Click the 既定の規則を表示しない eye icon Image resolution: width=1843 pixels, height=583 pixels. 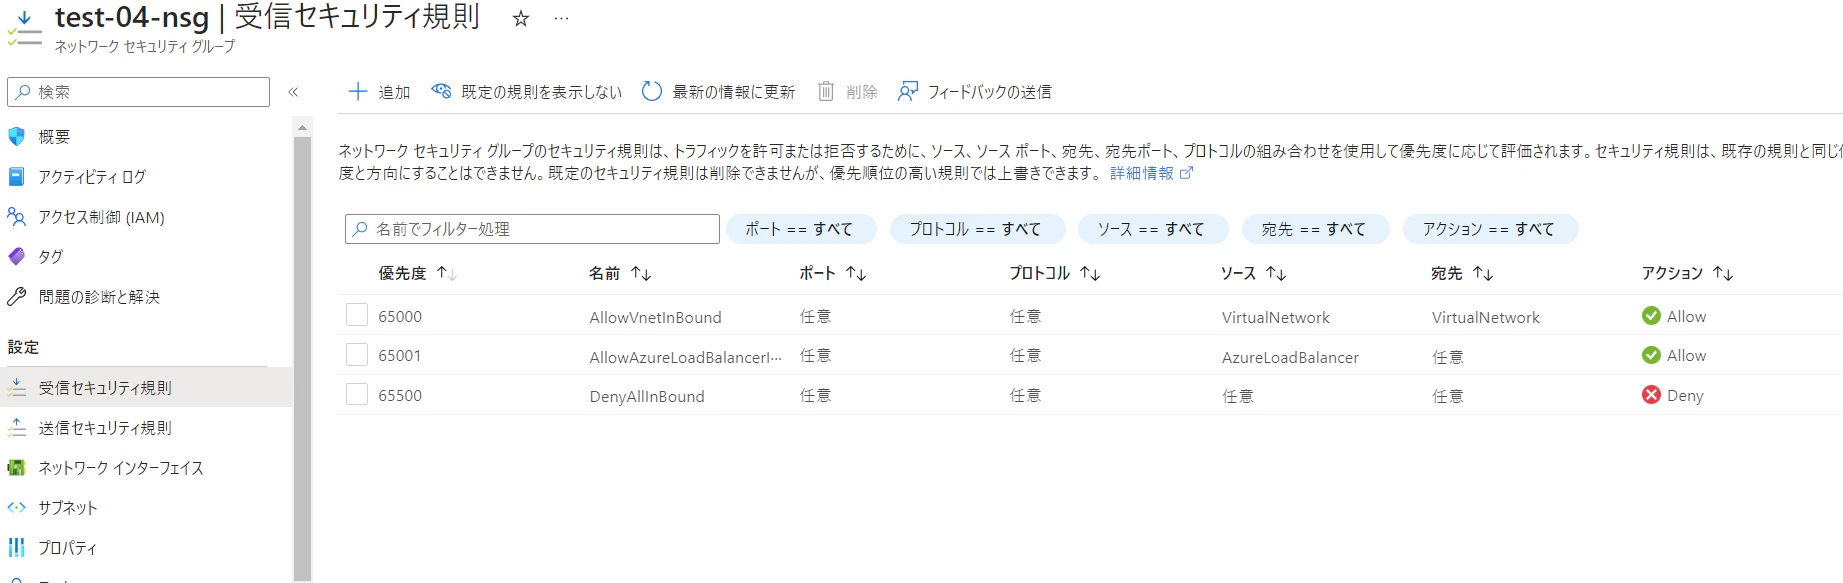pos(441,91)
